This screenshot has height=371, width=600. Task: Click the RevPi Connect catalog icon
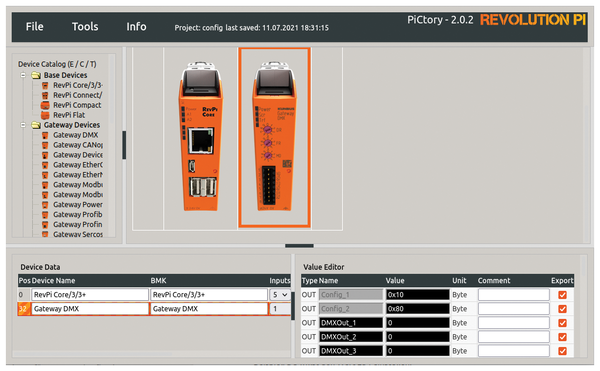tap(45, 95)
